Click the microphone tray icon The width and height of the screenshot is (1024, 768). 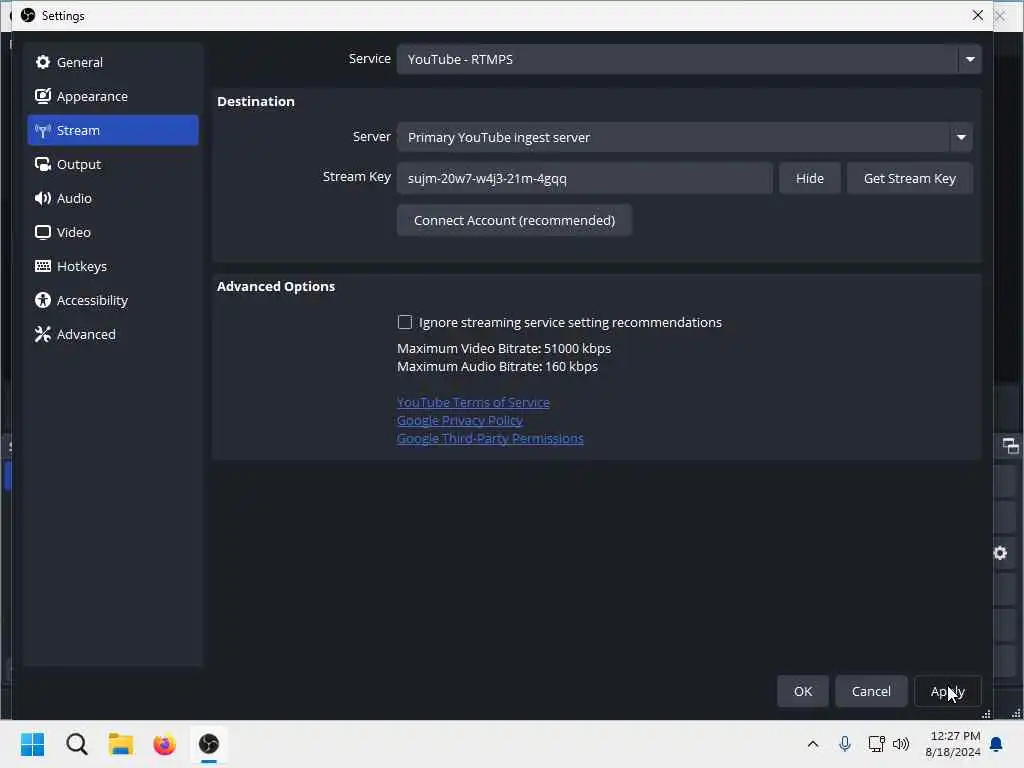[x=844, y=744]
